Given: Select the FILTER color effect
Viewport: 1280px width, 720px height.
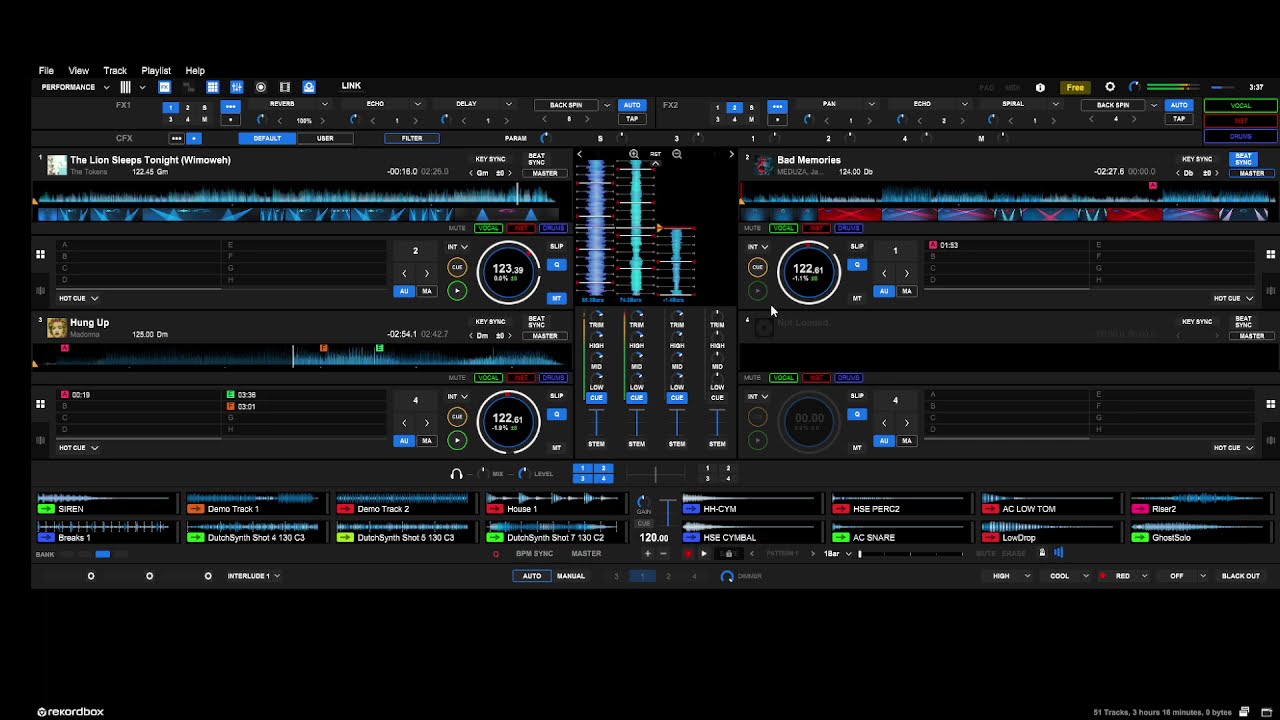Looking at the screenshot, I should tap(412, 138).
